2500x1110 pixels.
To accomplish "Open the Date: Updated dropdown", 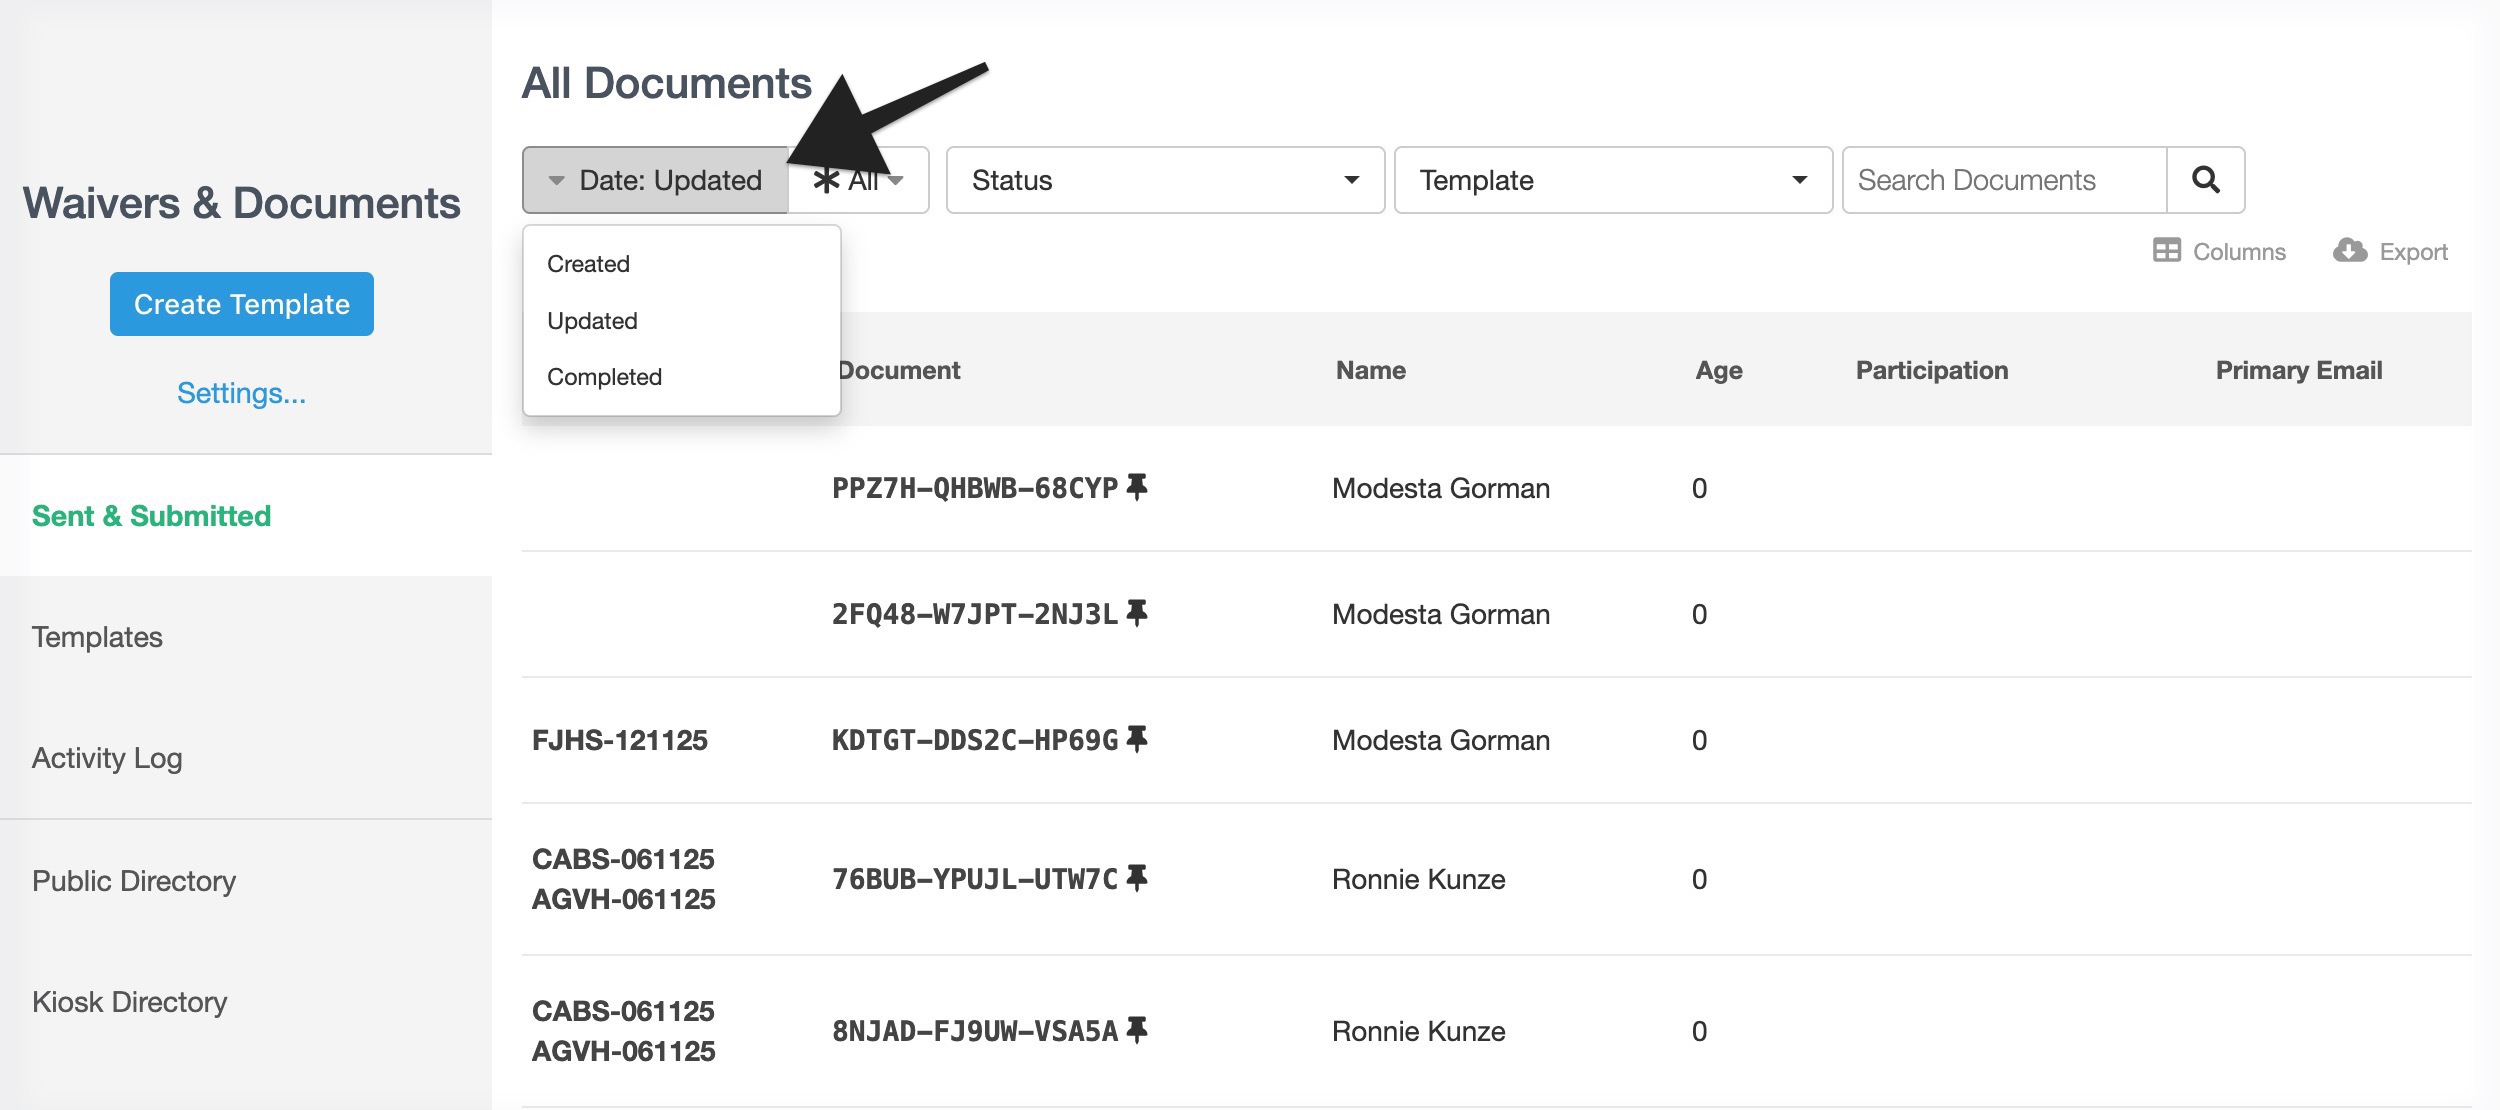I will [x=655, y=180].
